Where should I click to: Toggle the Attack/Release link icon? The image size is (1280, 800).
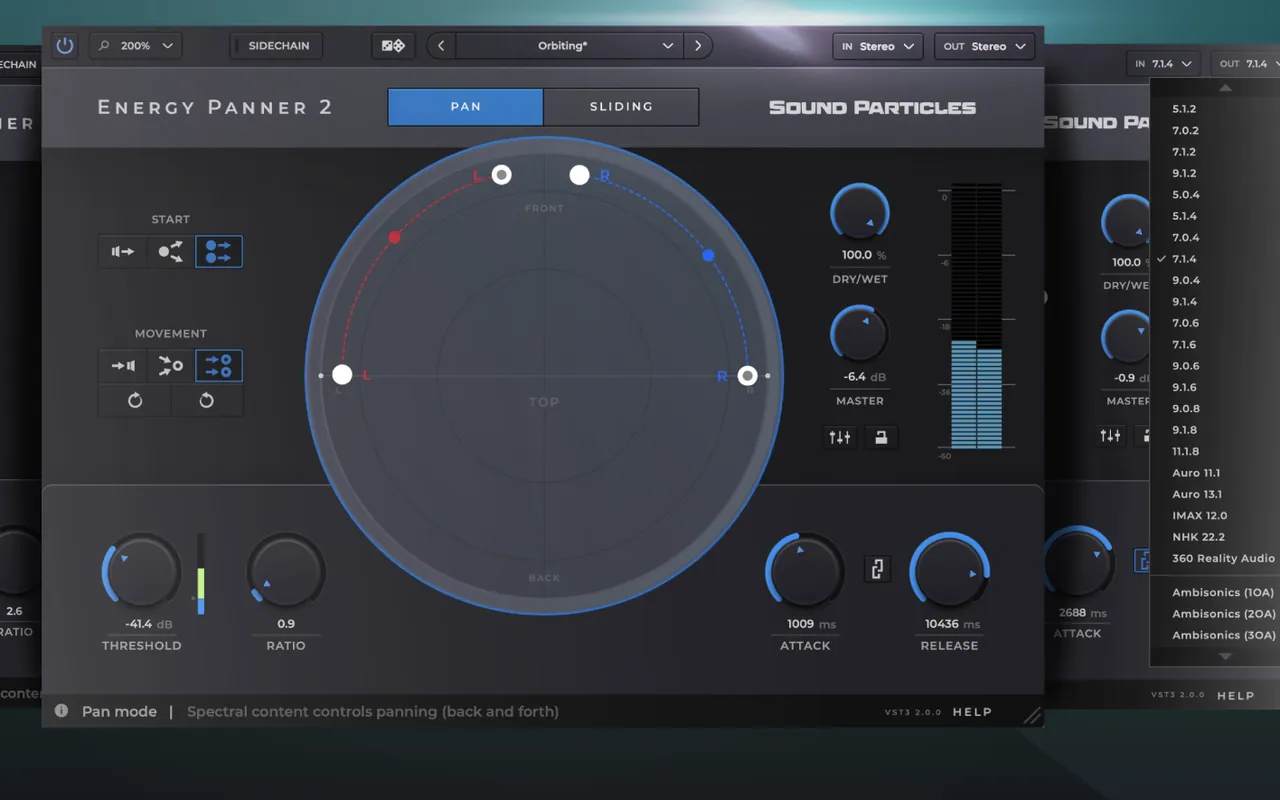point(877,569)
